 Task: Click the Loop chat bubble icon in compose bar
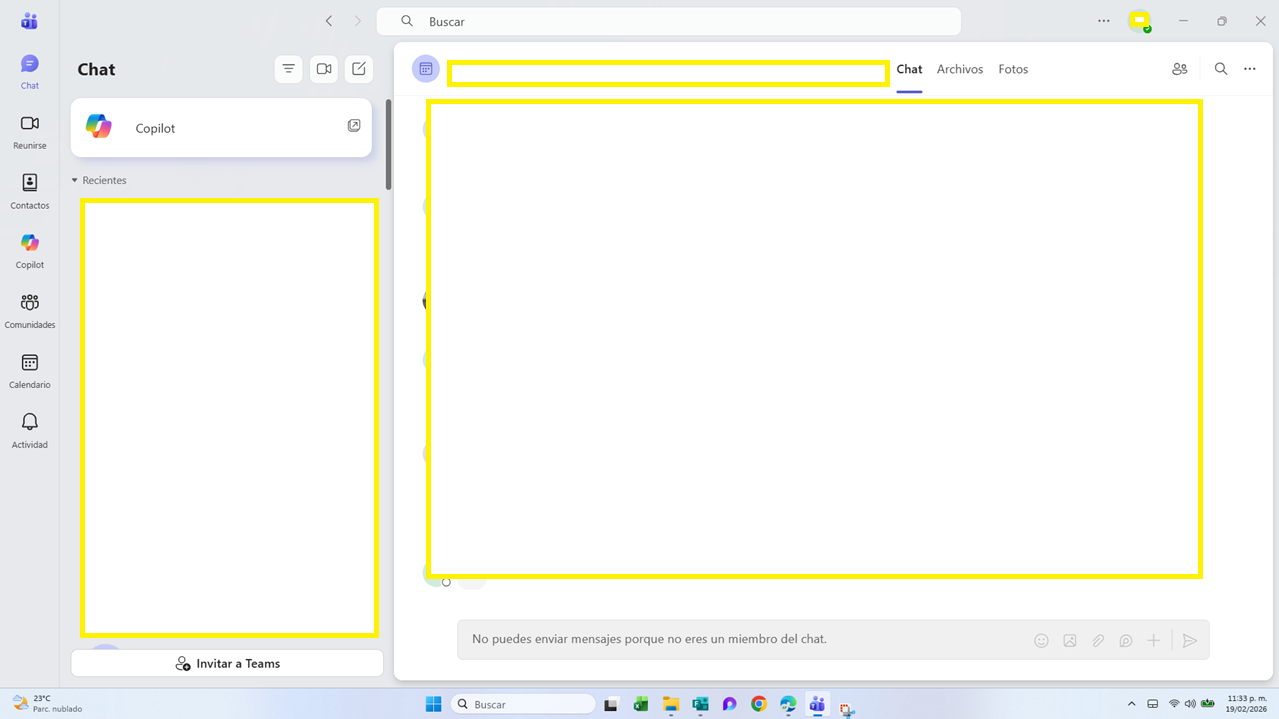click(x=1125, y=641)
